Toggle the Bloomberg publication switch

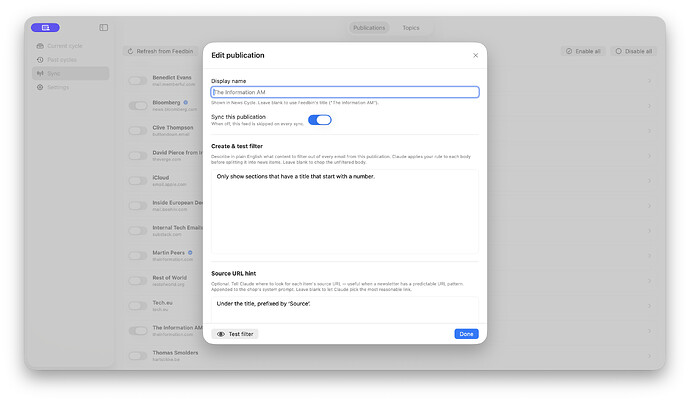point(138,106)
